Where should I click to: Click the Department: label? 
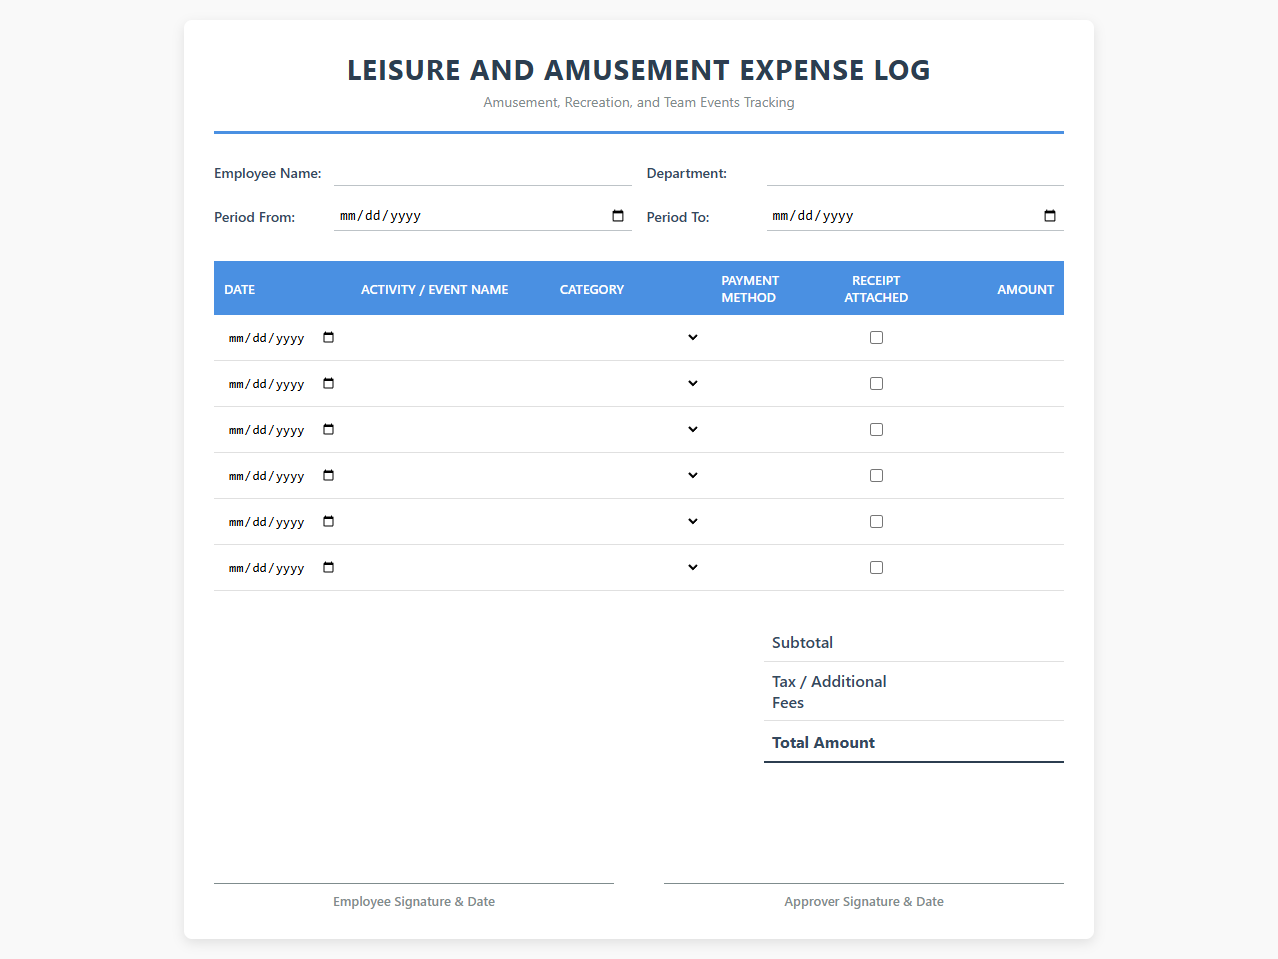tap(687, 173)
